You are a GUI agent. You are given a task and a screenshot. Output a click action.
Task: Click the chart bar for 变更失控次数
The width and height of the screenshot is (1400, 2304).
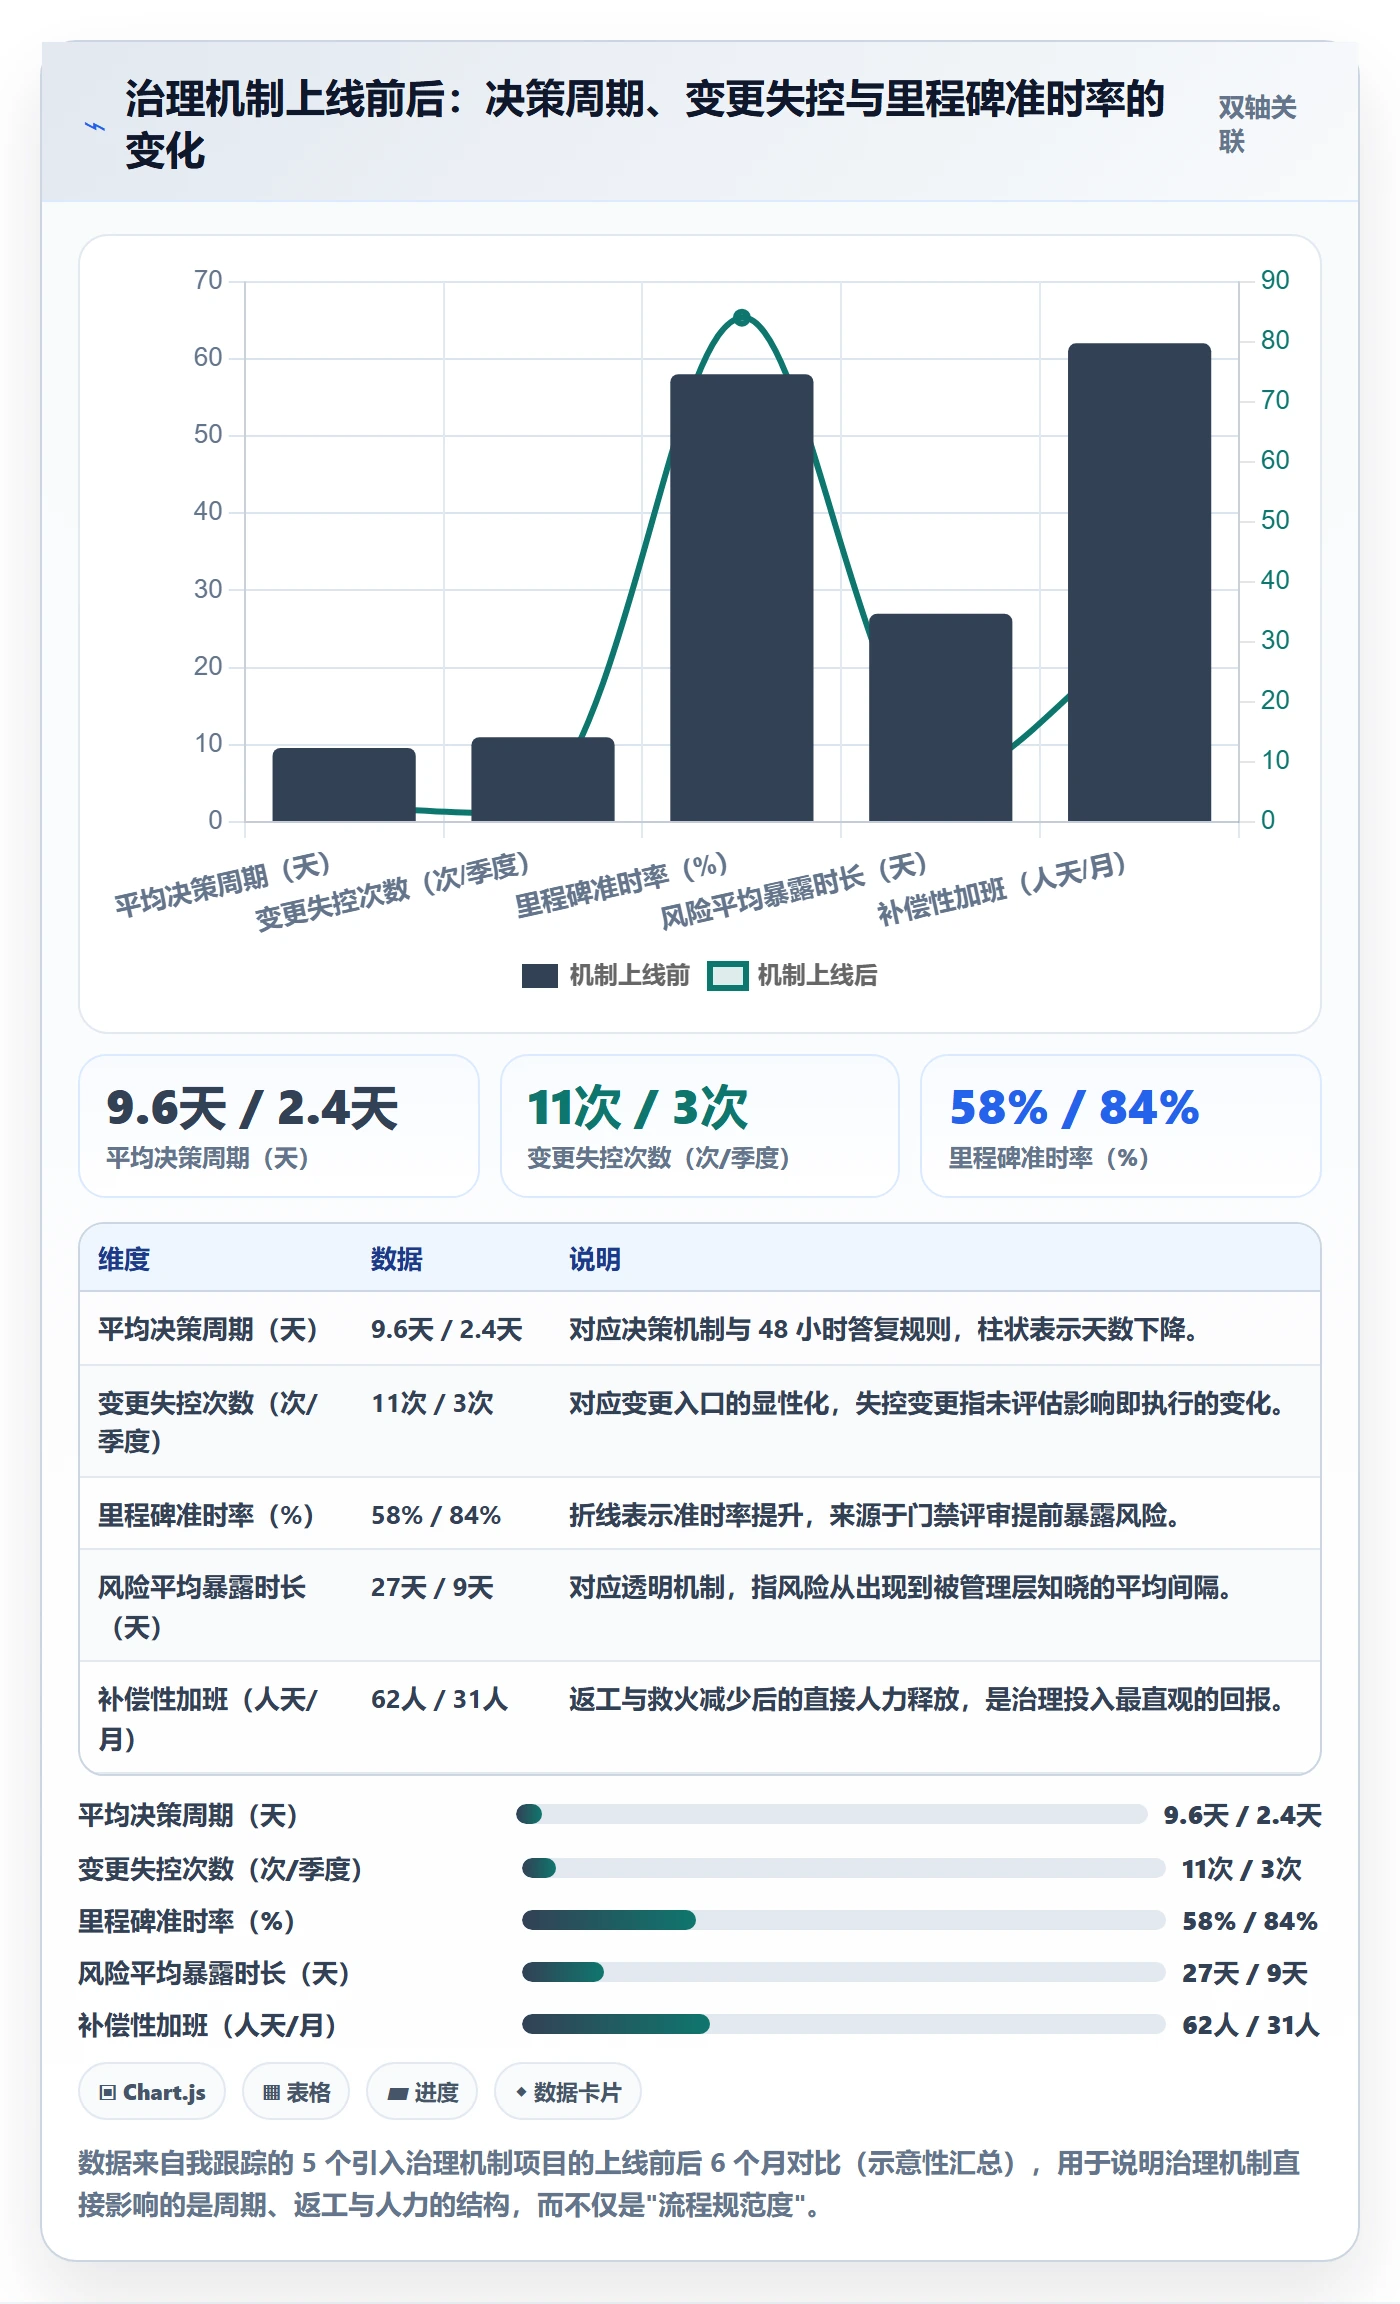543,780
